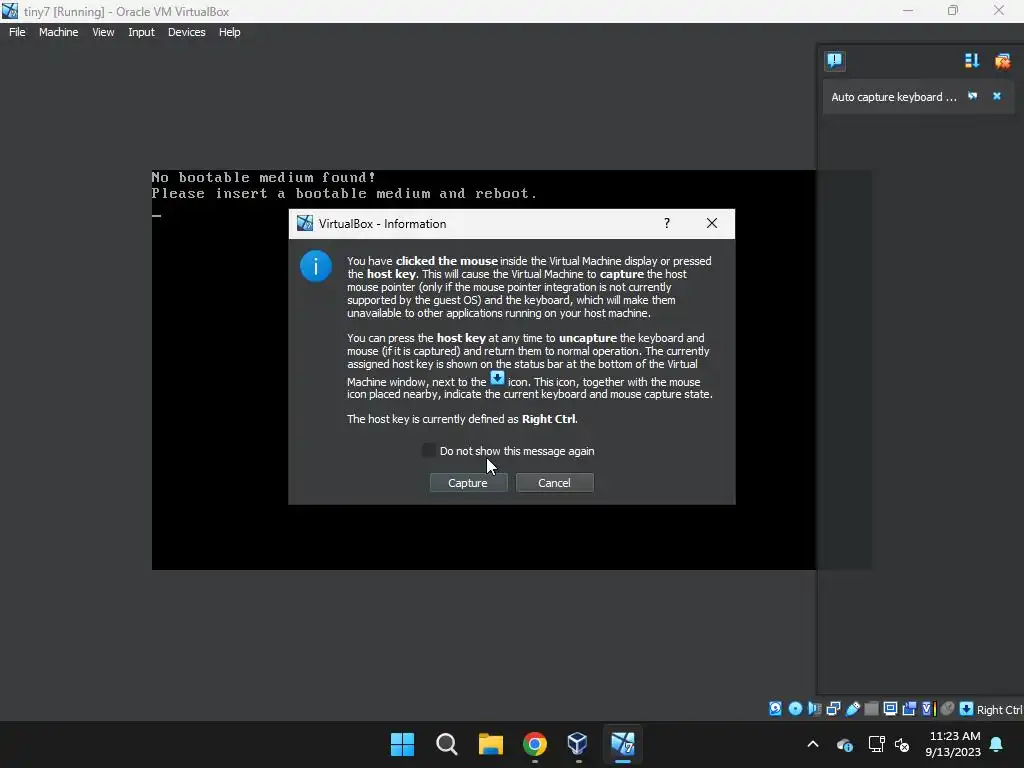Screen dimensions: 1024x768
Task: Click the VirtualBox icon in the window title bar
Action: click(x=10, y=11)
